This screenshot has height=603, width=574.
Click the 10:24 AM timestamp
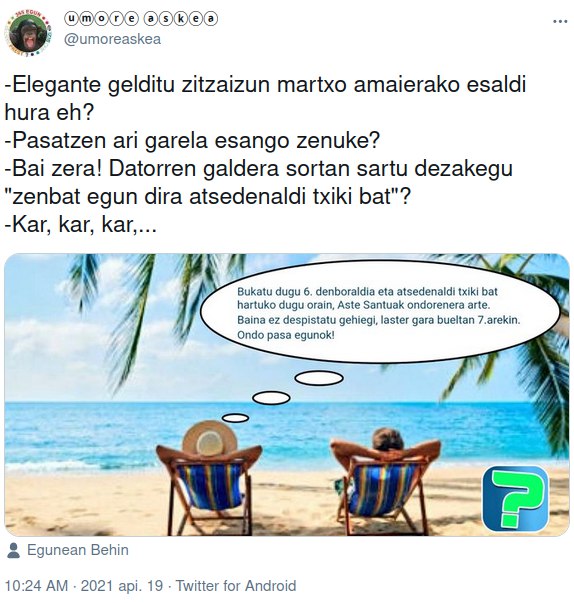[36, 586]
